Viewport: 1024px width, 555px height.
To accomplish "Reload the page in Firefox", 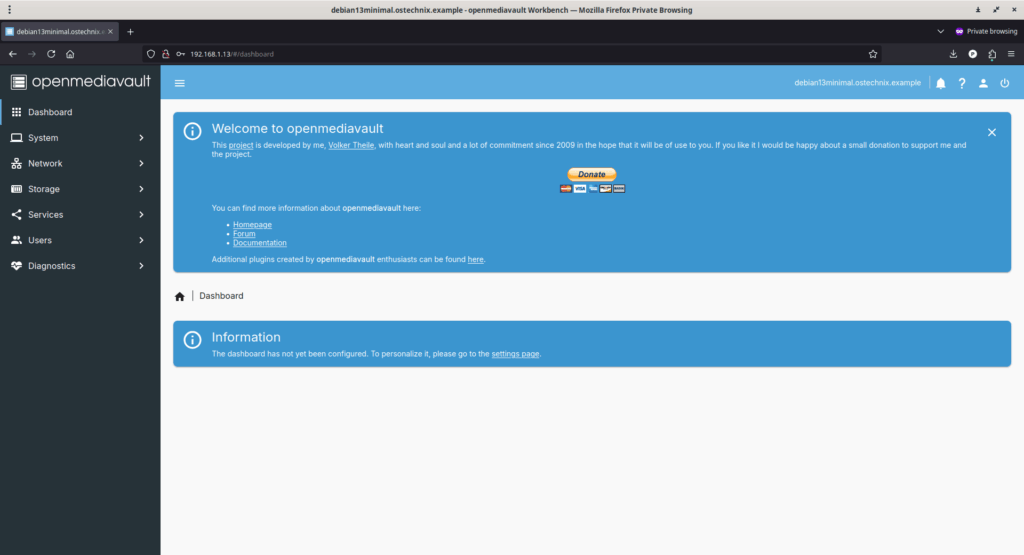I will pyautogui.click(x=51, y=54).
